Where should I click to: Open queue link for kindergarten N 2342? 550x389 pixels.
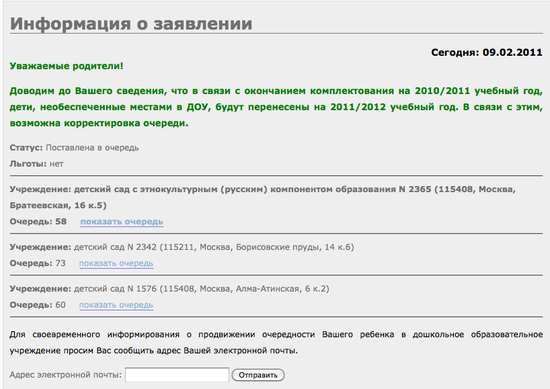116,263
